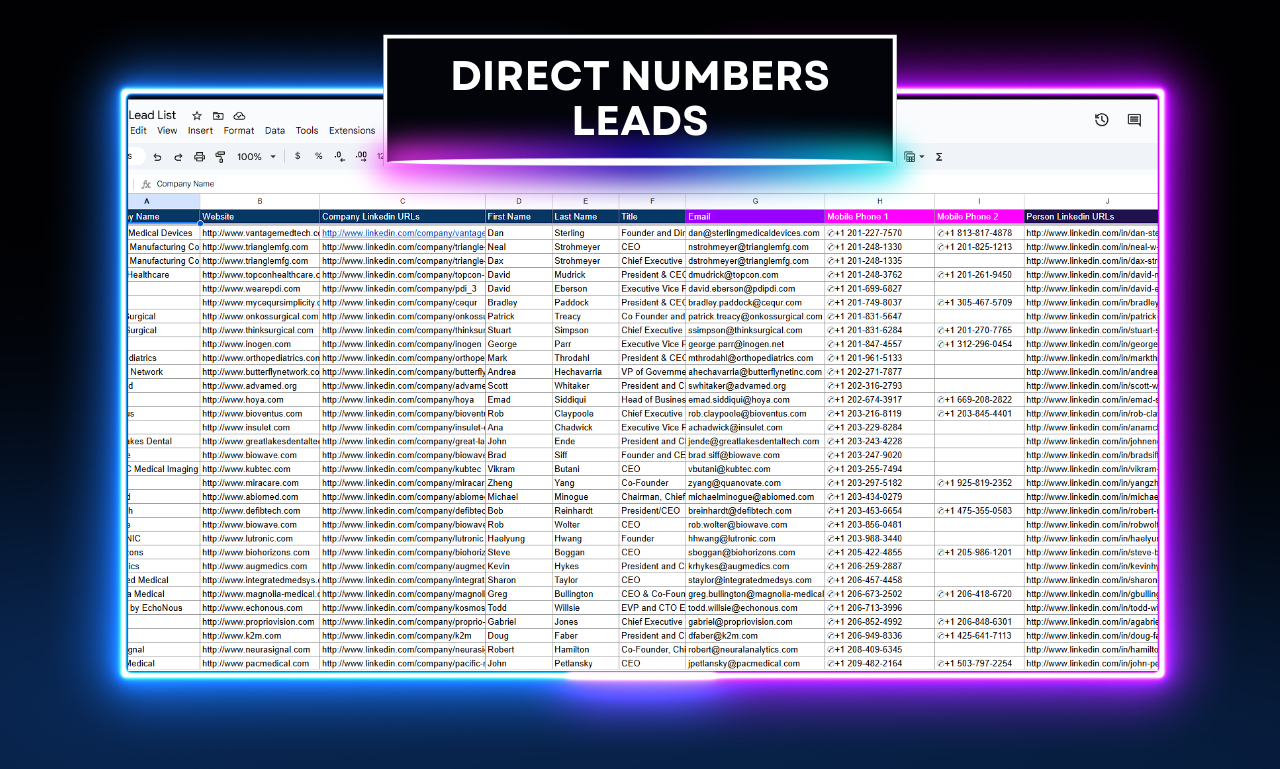The image size is (1280, 769).
Task: Click the Redo arrow
Action: click(x=178, y=157)
